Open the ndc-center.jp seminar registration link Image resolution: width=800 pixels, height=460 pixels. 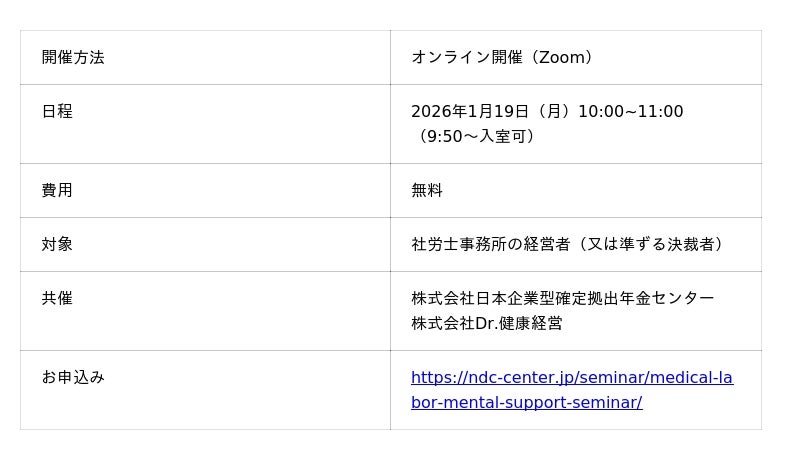pyautogui.click(x=571, y=378)
